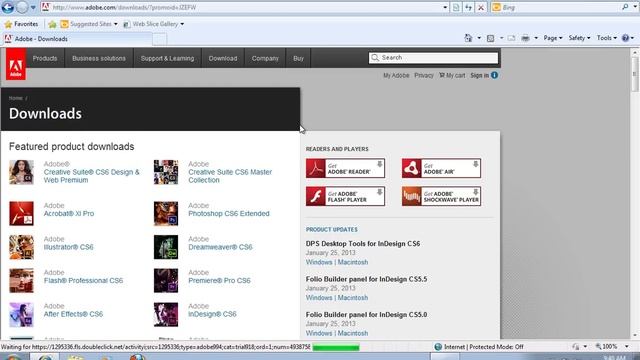Click the Creative Suite CS6 Design & Web Premium thumbnail
The width and height of the screenshot is (640, 360).
tap(21, 172)
